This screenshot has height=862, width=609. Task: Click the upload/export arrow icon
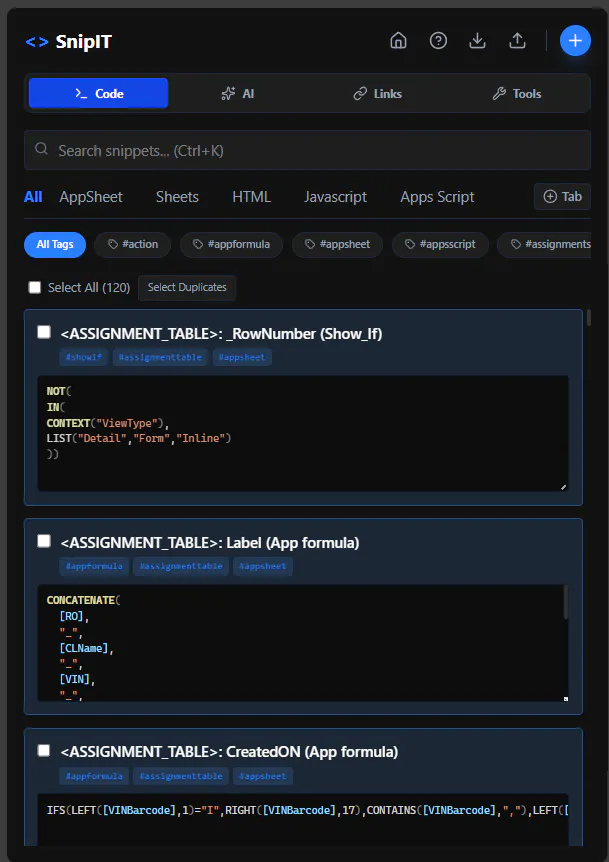[x=517, y=41]
